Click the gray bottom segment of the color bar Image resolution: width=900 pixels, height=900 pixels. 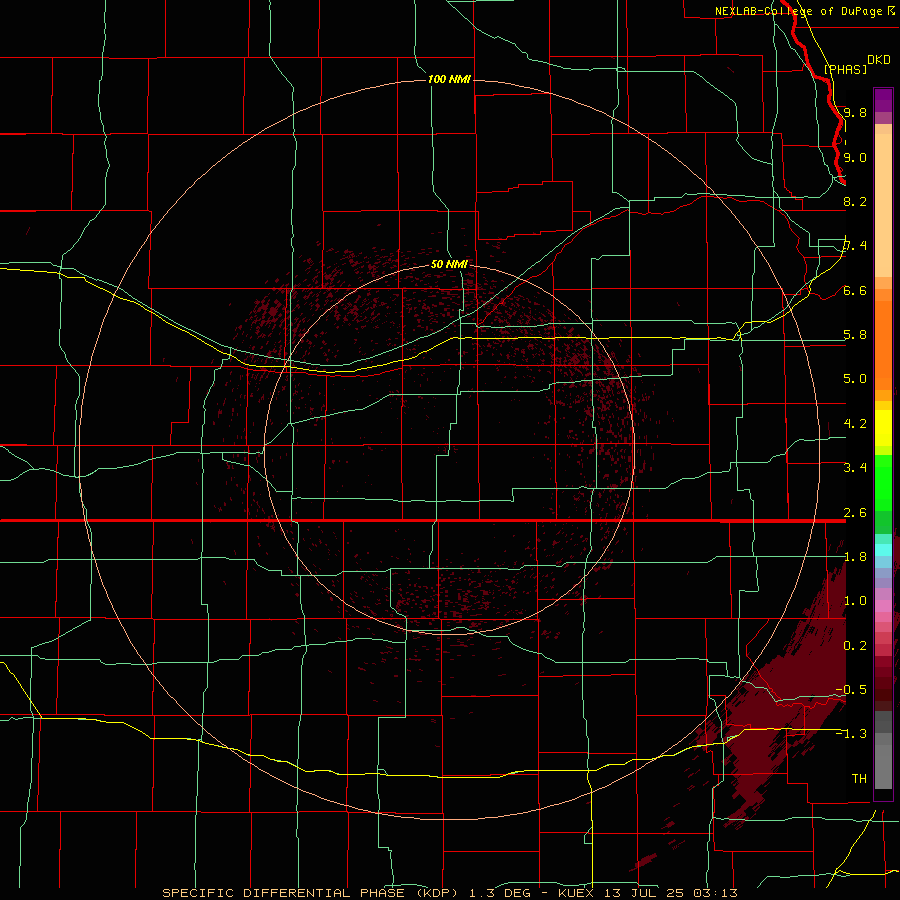pos(883,769)
